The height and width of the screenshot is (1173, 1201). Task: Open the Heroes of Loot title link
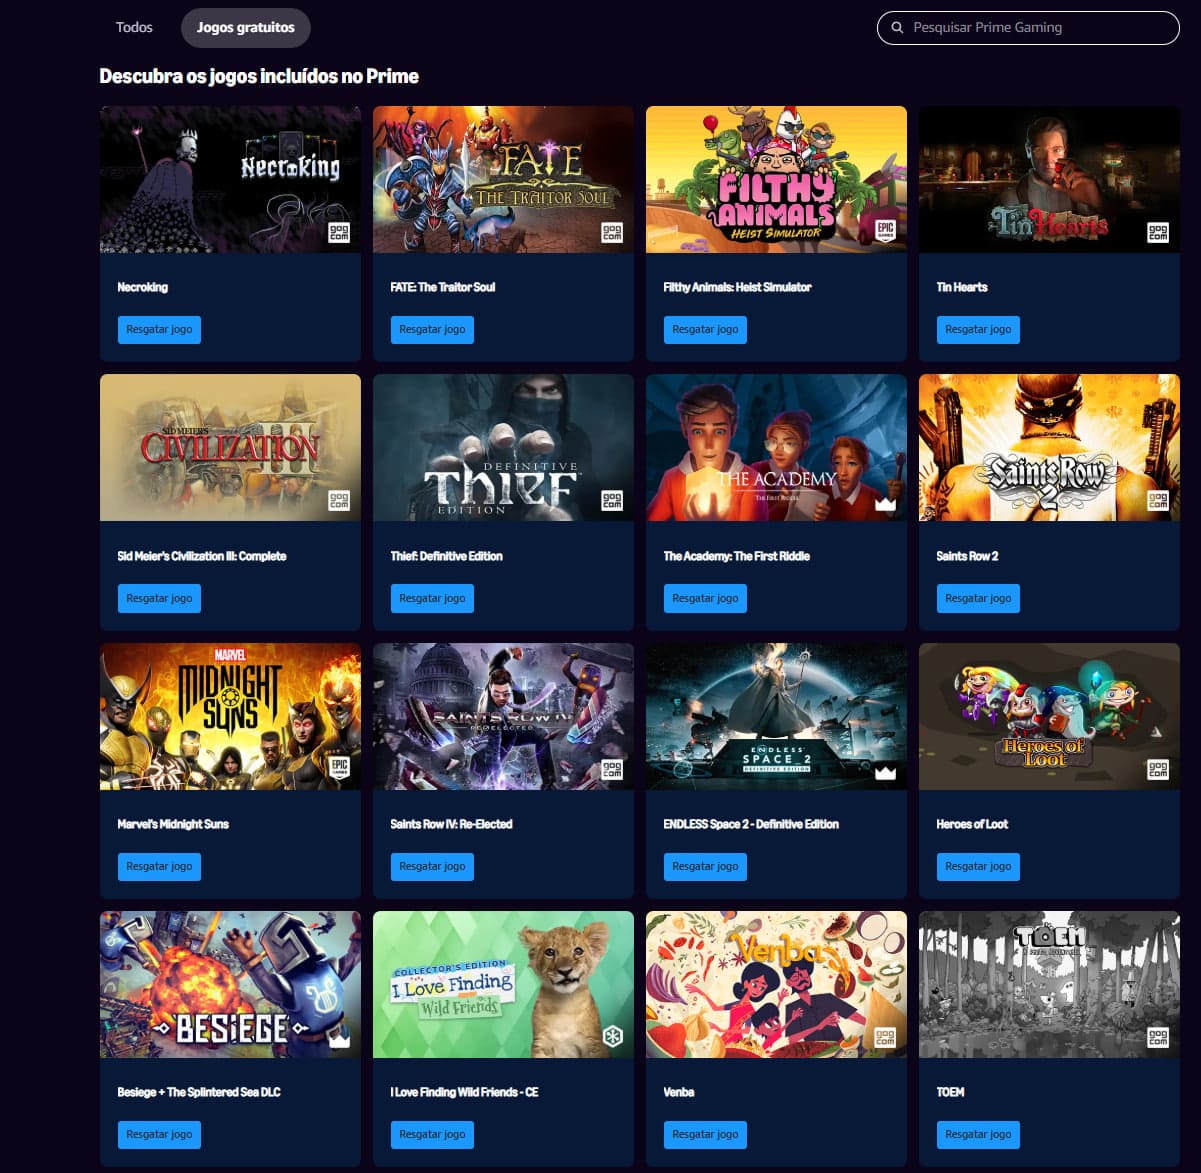coord(972,824)
